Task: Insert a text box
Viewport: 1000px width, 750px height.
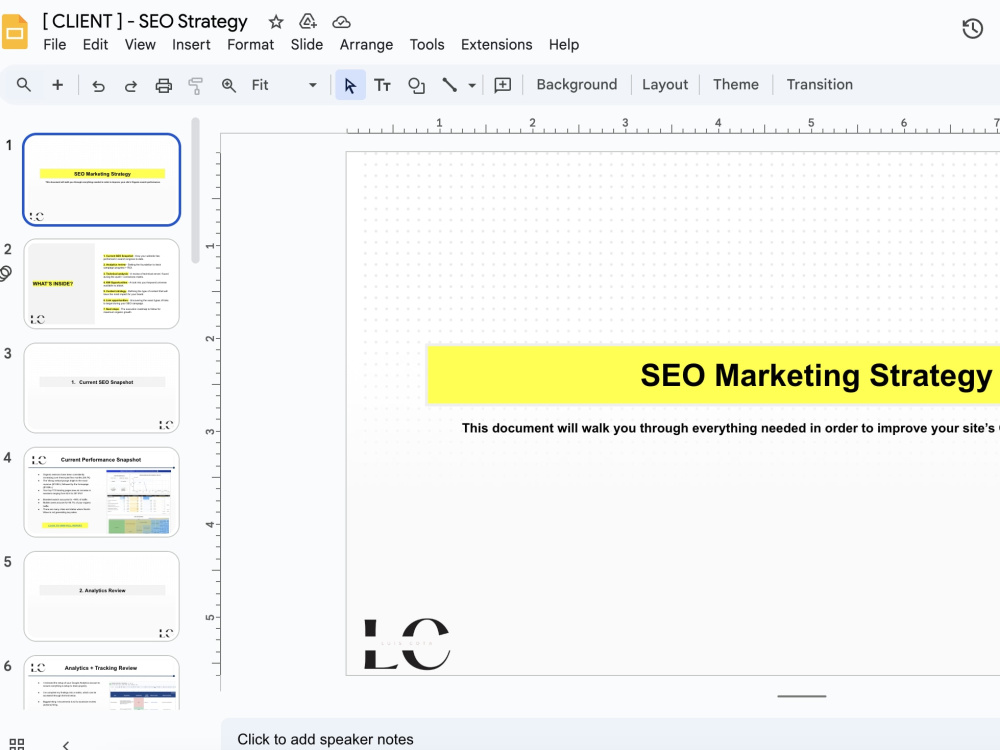Action: click(382, 85)
